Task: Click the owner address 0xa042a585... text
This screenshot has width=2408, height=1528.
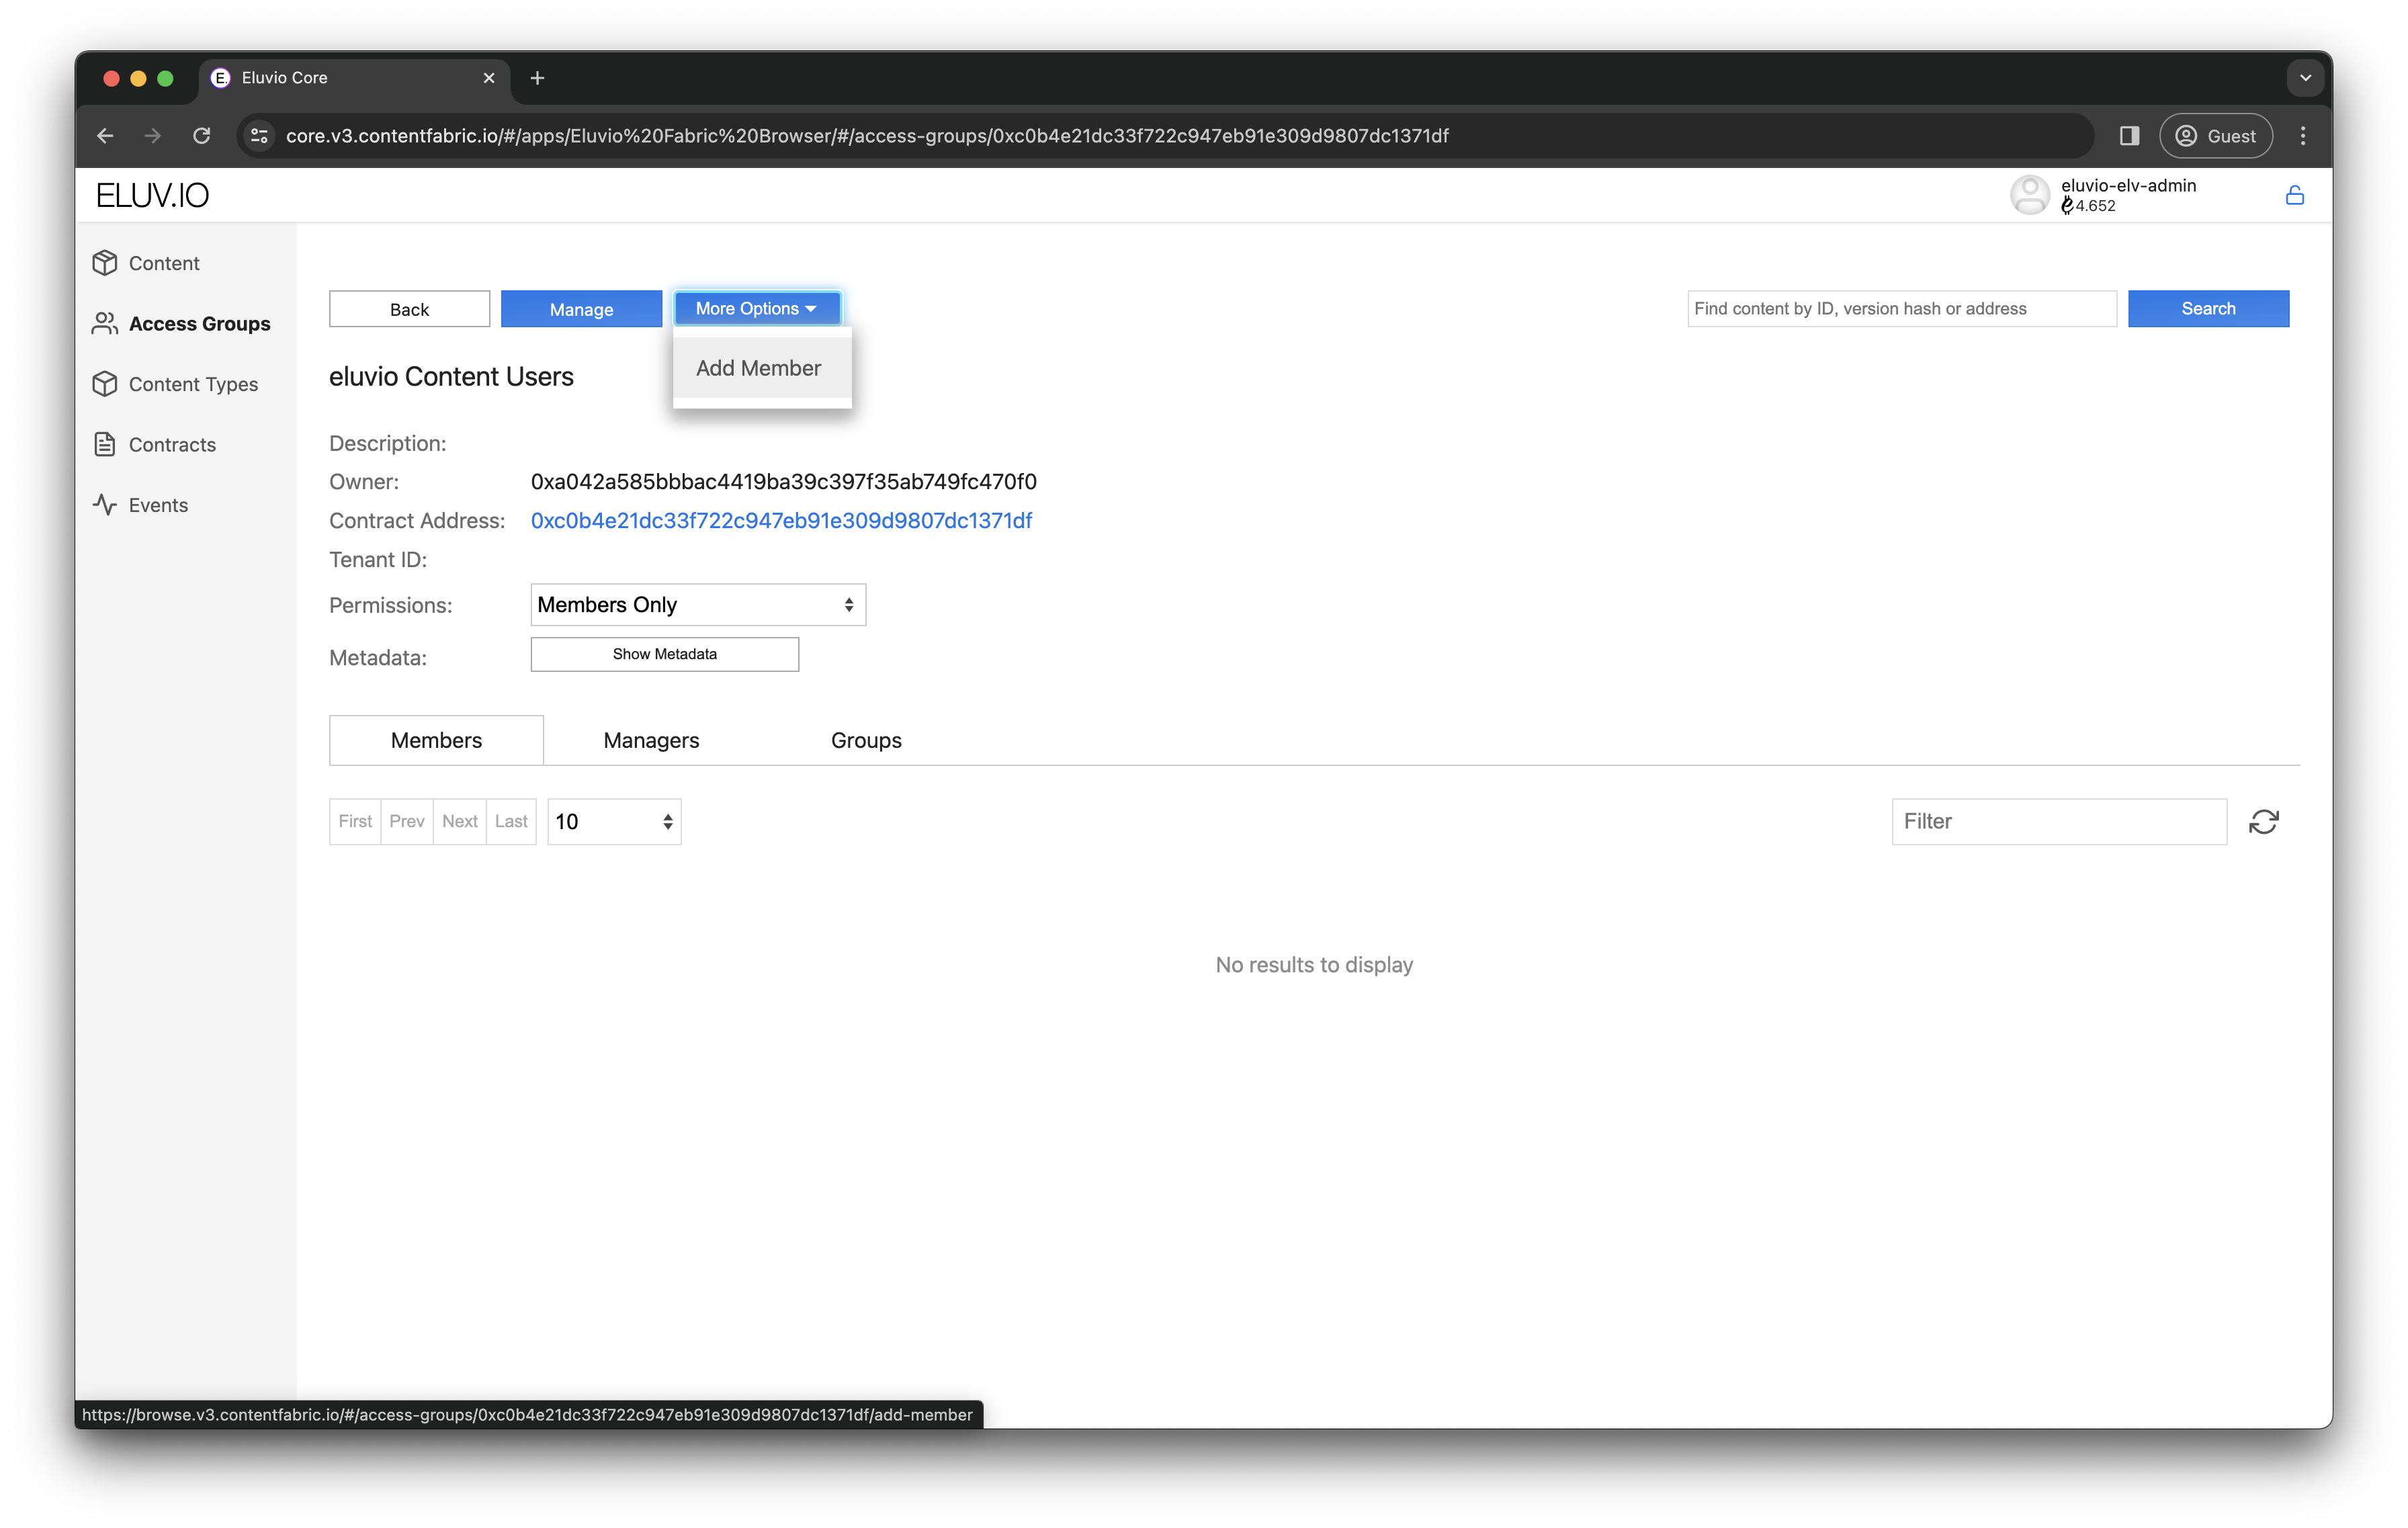Action: [783, 481]
